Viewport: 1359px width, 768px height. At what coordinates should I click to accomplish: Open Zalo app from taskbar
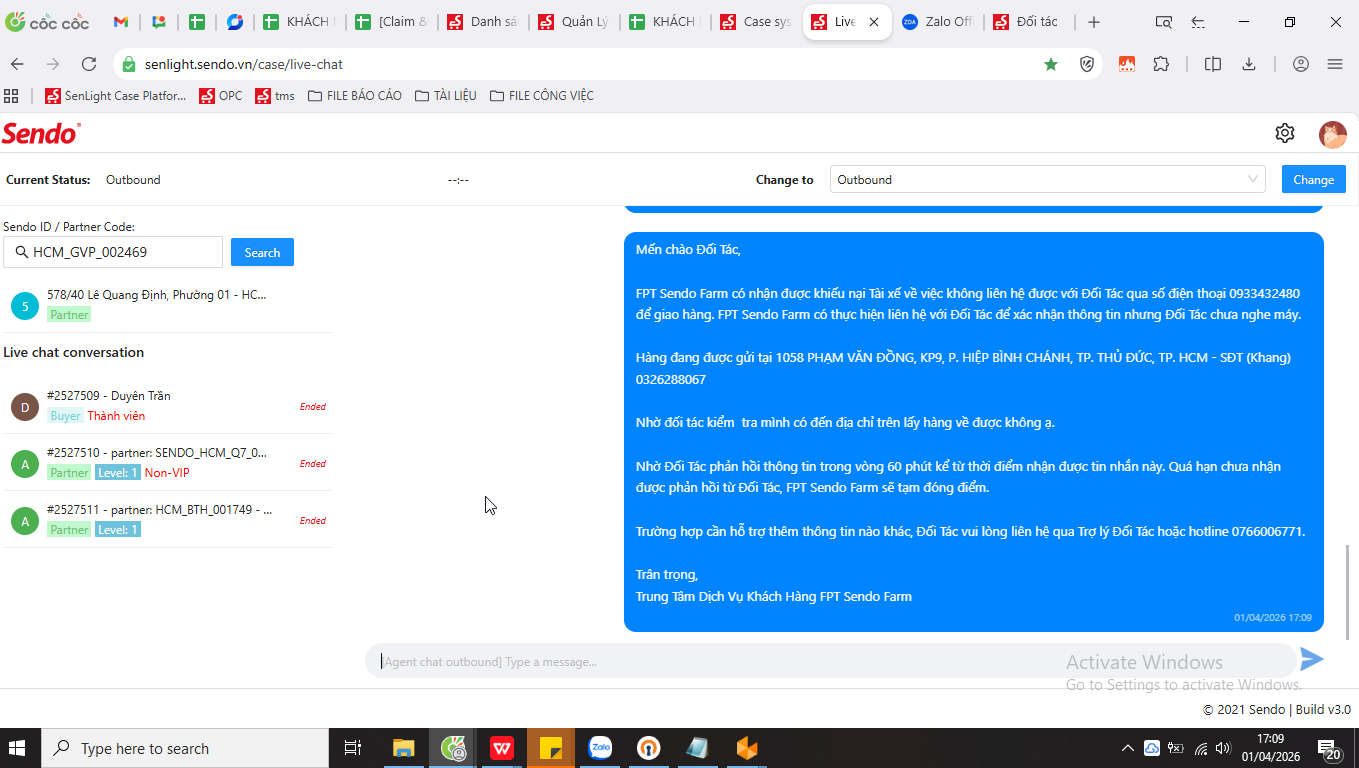point(600,748)
